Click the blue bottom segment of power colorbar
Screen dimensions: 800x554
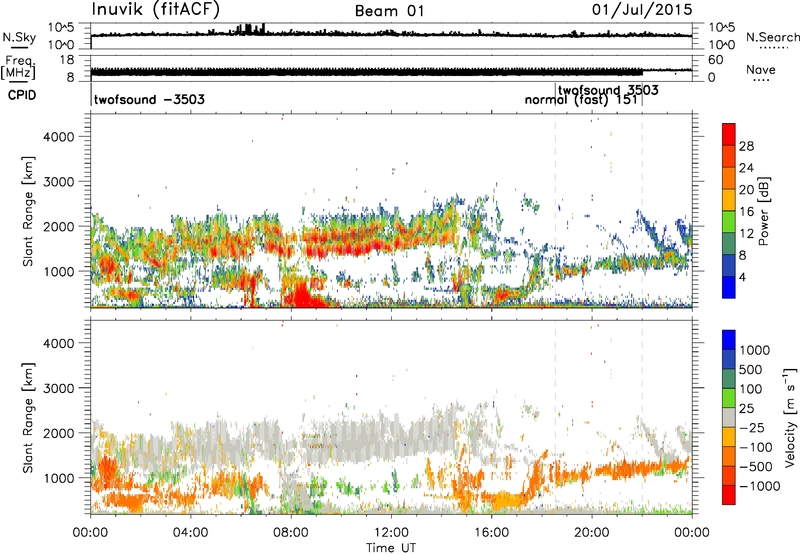coord(729,287)
